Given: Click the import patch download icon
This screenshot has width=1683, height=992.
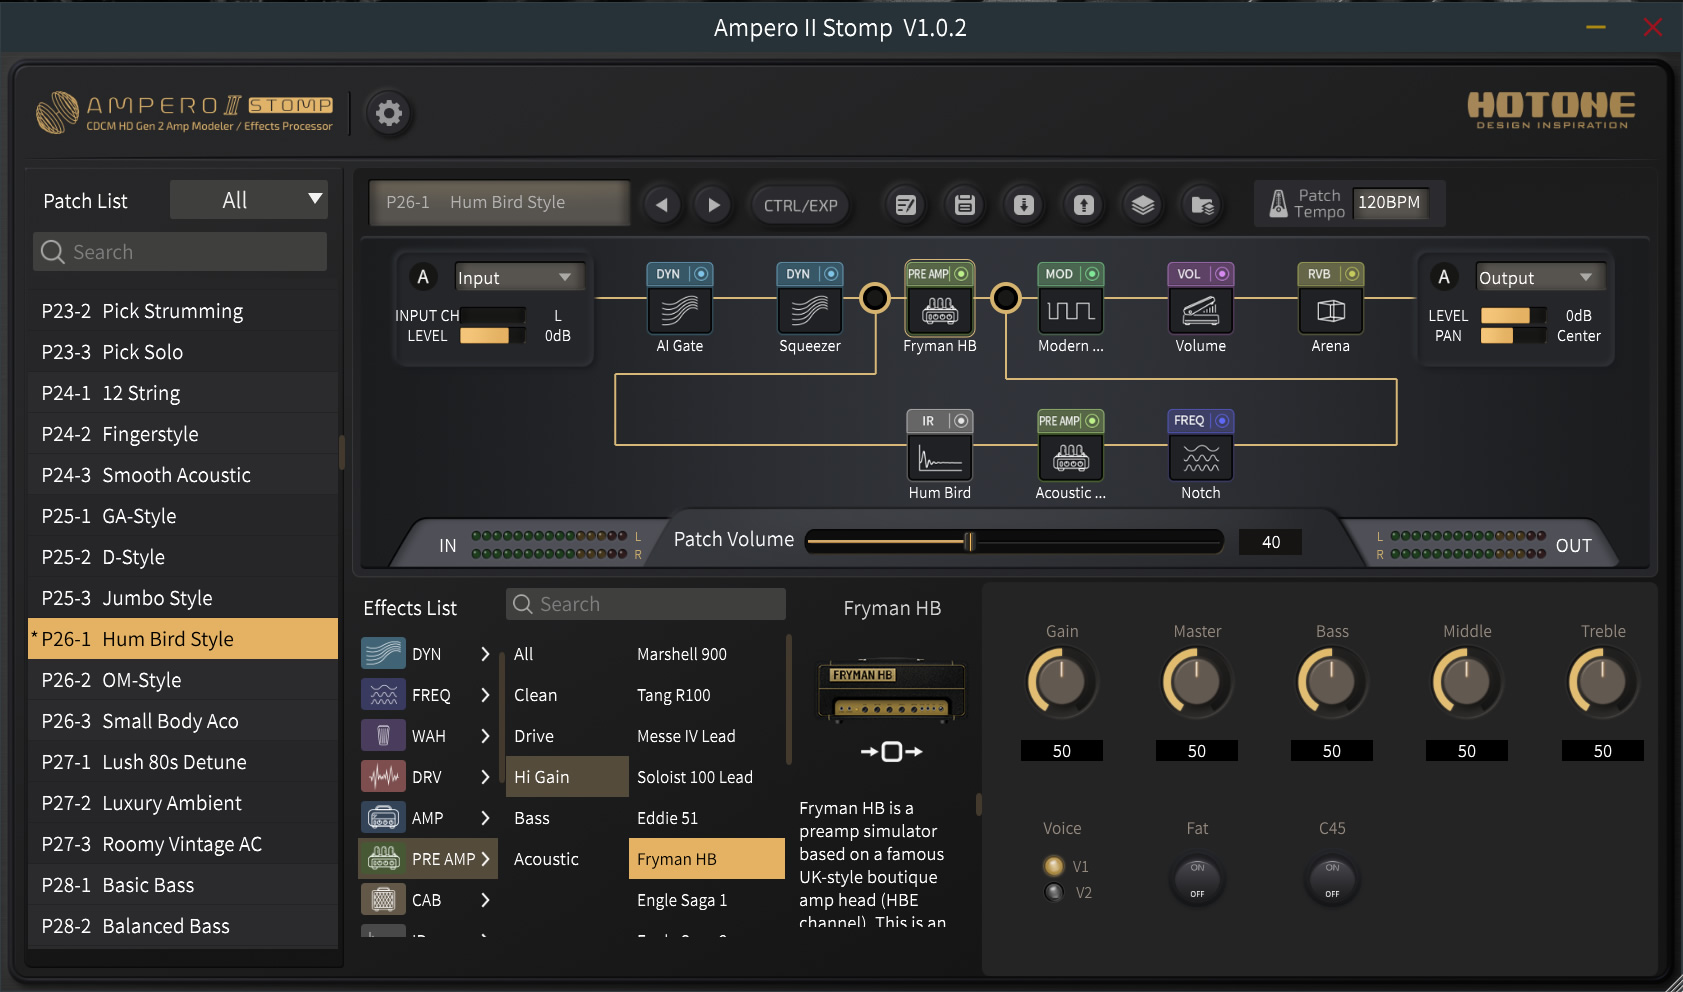Looking at the screenshot, I should tap(1024, 205).
